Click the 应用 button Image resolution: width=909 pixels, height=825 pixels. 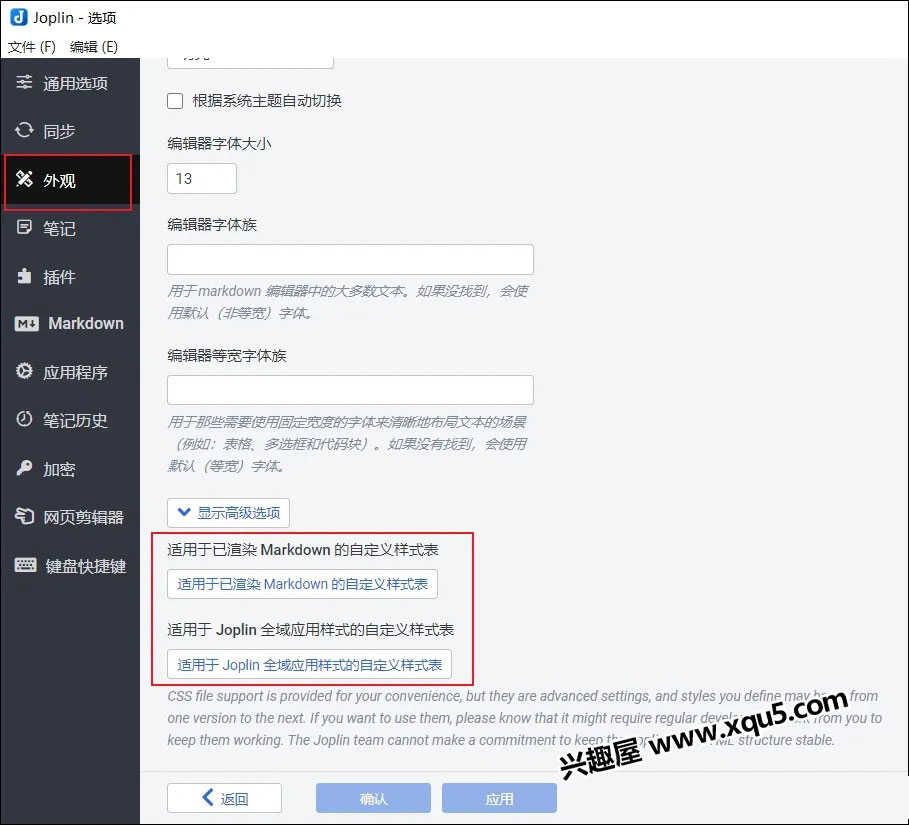point(499,798)
